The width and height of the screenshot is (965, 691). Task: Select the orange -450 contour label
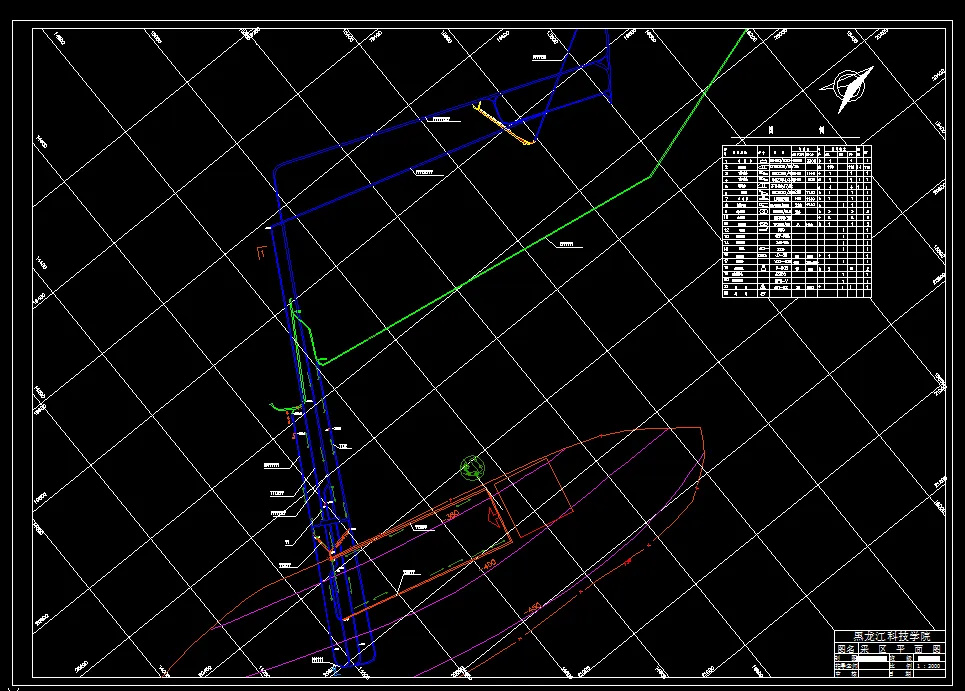533,608
